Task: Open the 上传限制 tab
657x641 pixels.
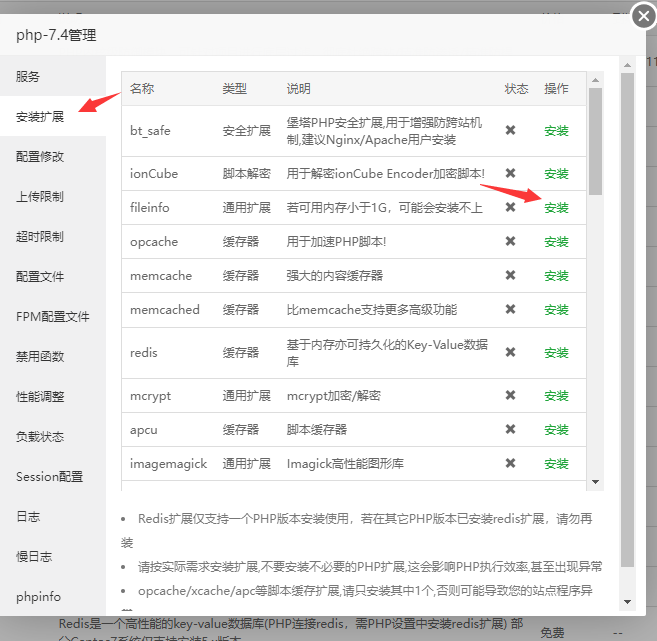Action: click(53, 196)
